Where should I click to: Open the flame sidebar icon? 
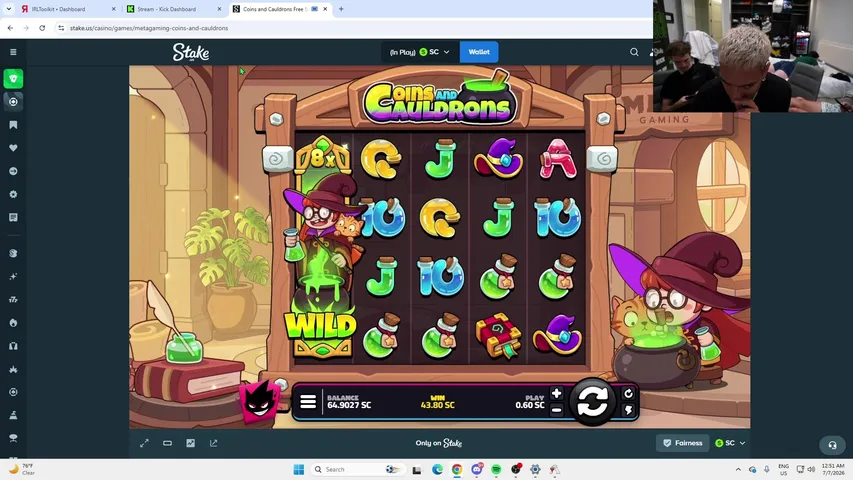(x=14, y=323)
